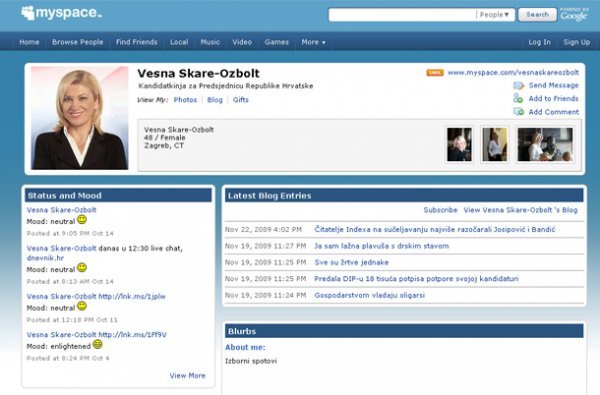The height and width of the screenshot is (395, 600).
Task: Click the first neutral mood smiley
Action: click(x=82, y=220)
